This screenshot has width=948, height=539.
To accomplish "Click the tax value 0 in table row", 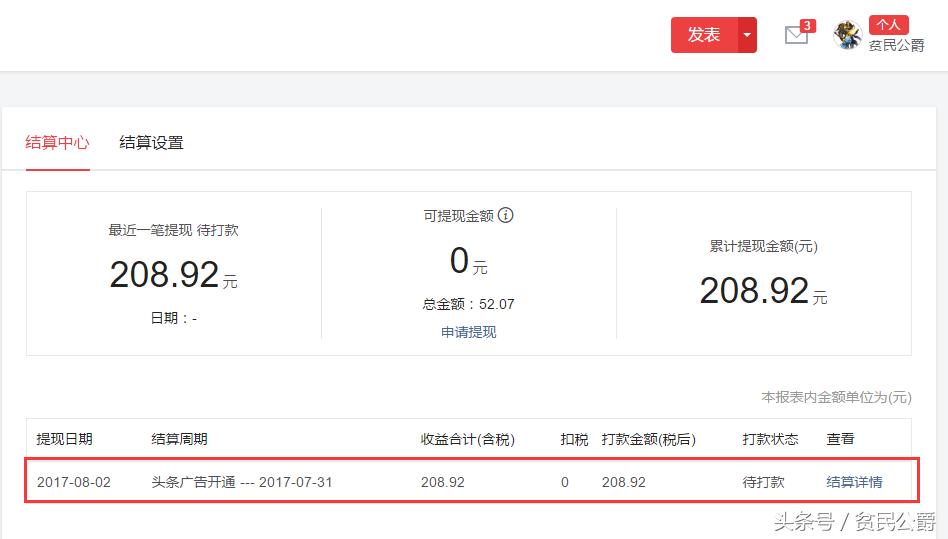I will (x=565, y=482).
